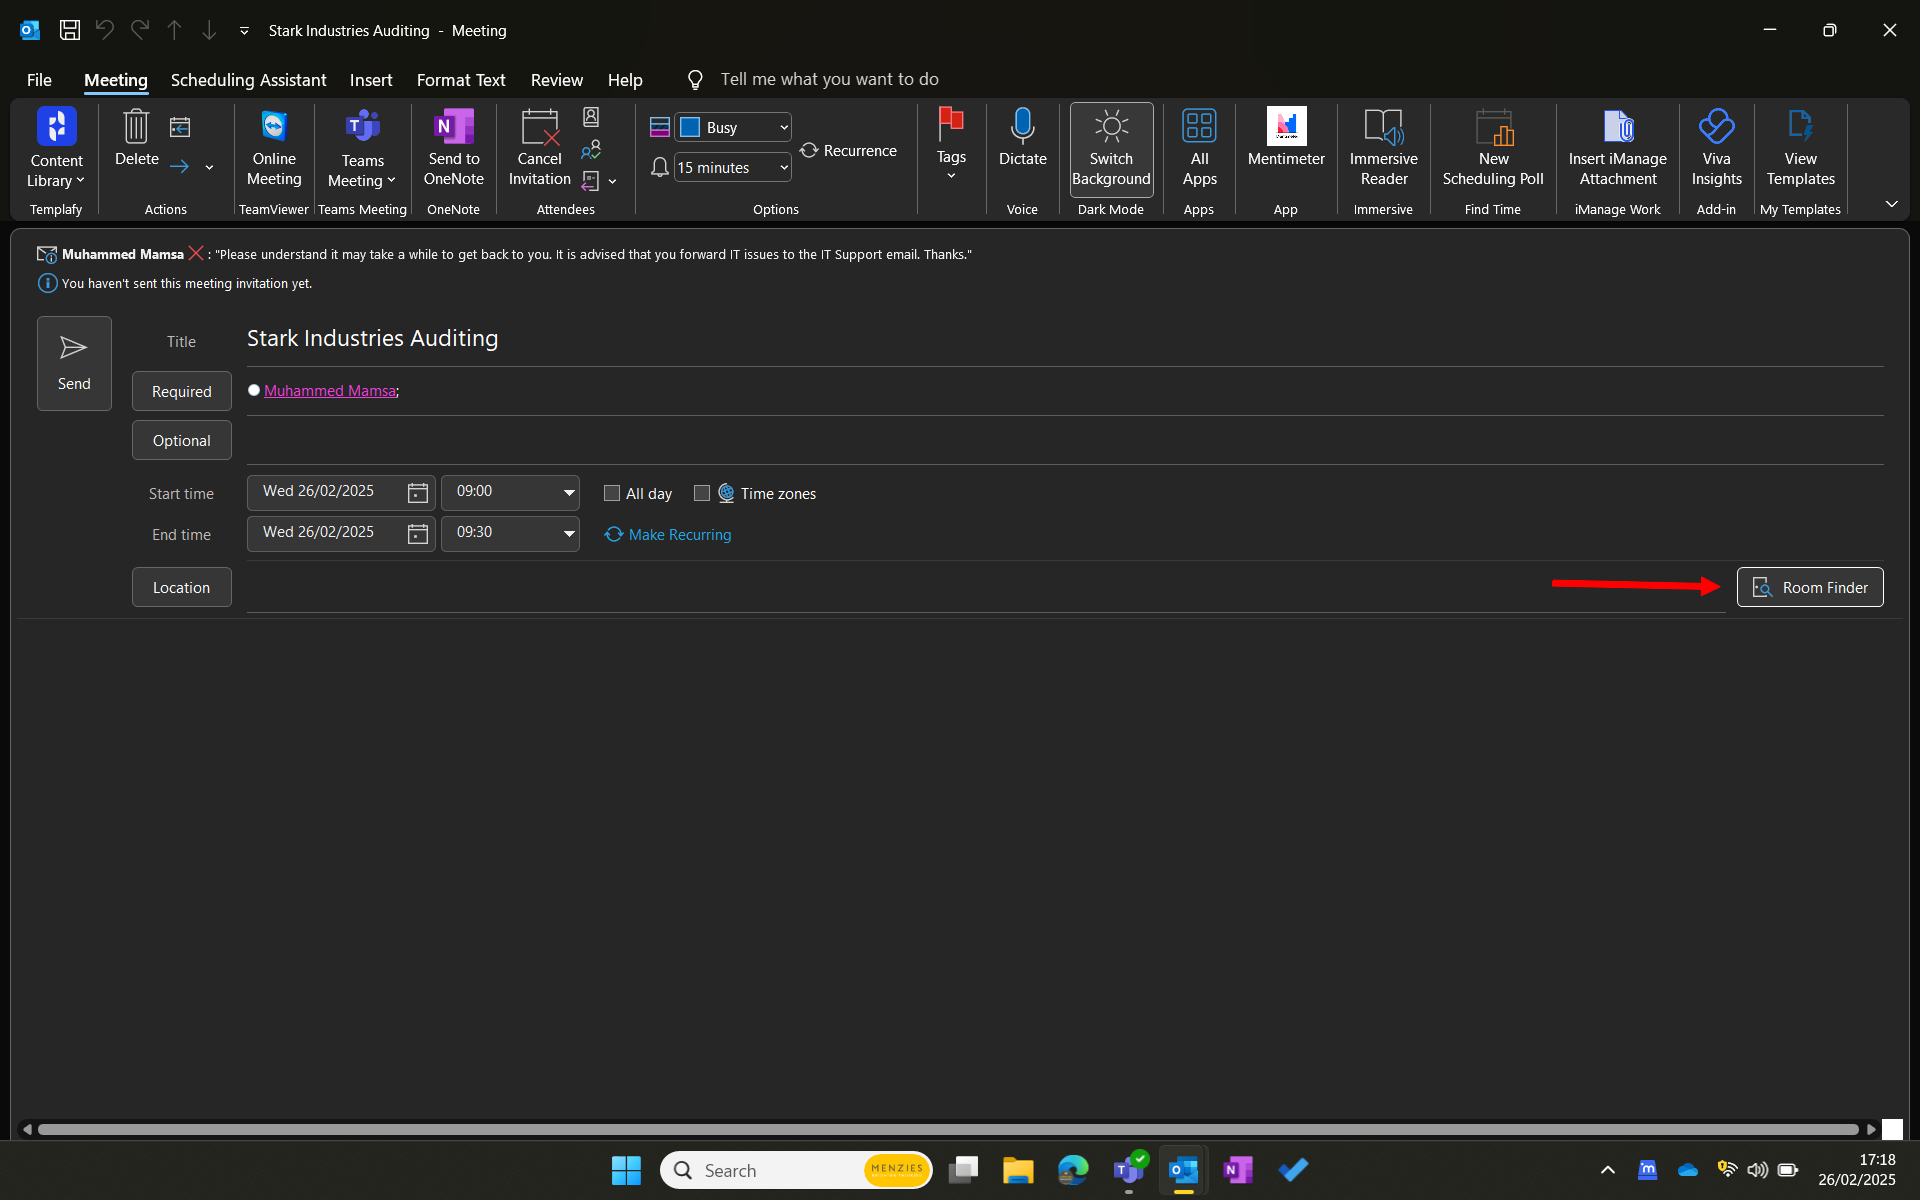Click the horizontal scrollbar at the bottom

tap(947, 1129)
